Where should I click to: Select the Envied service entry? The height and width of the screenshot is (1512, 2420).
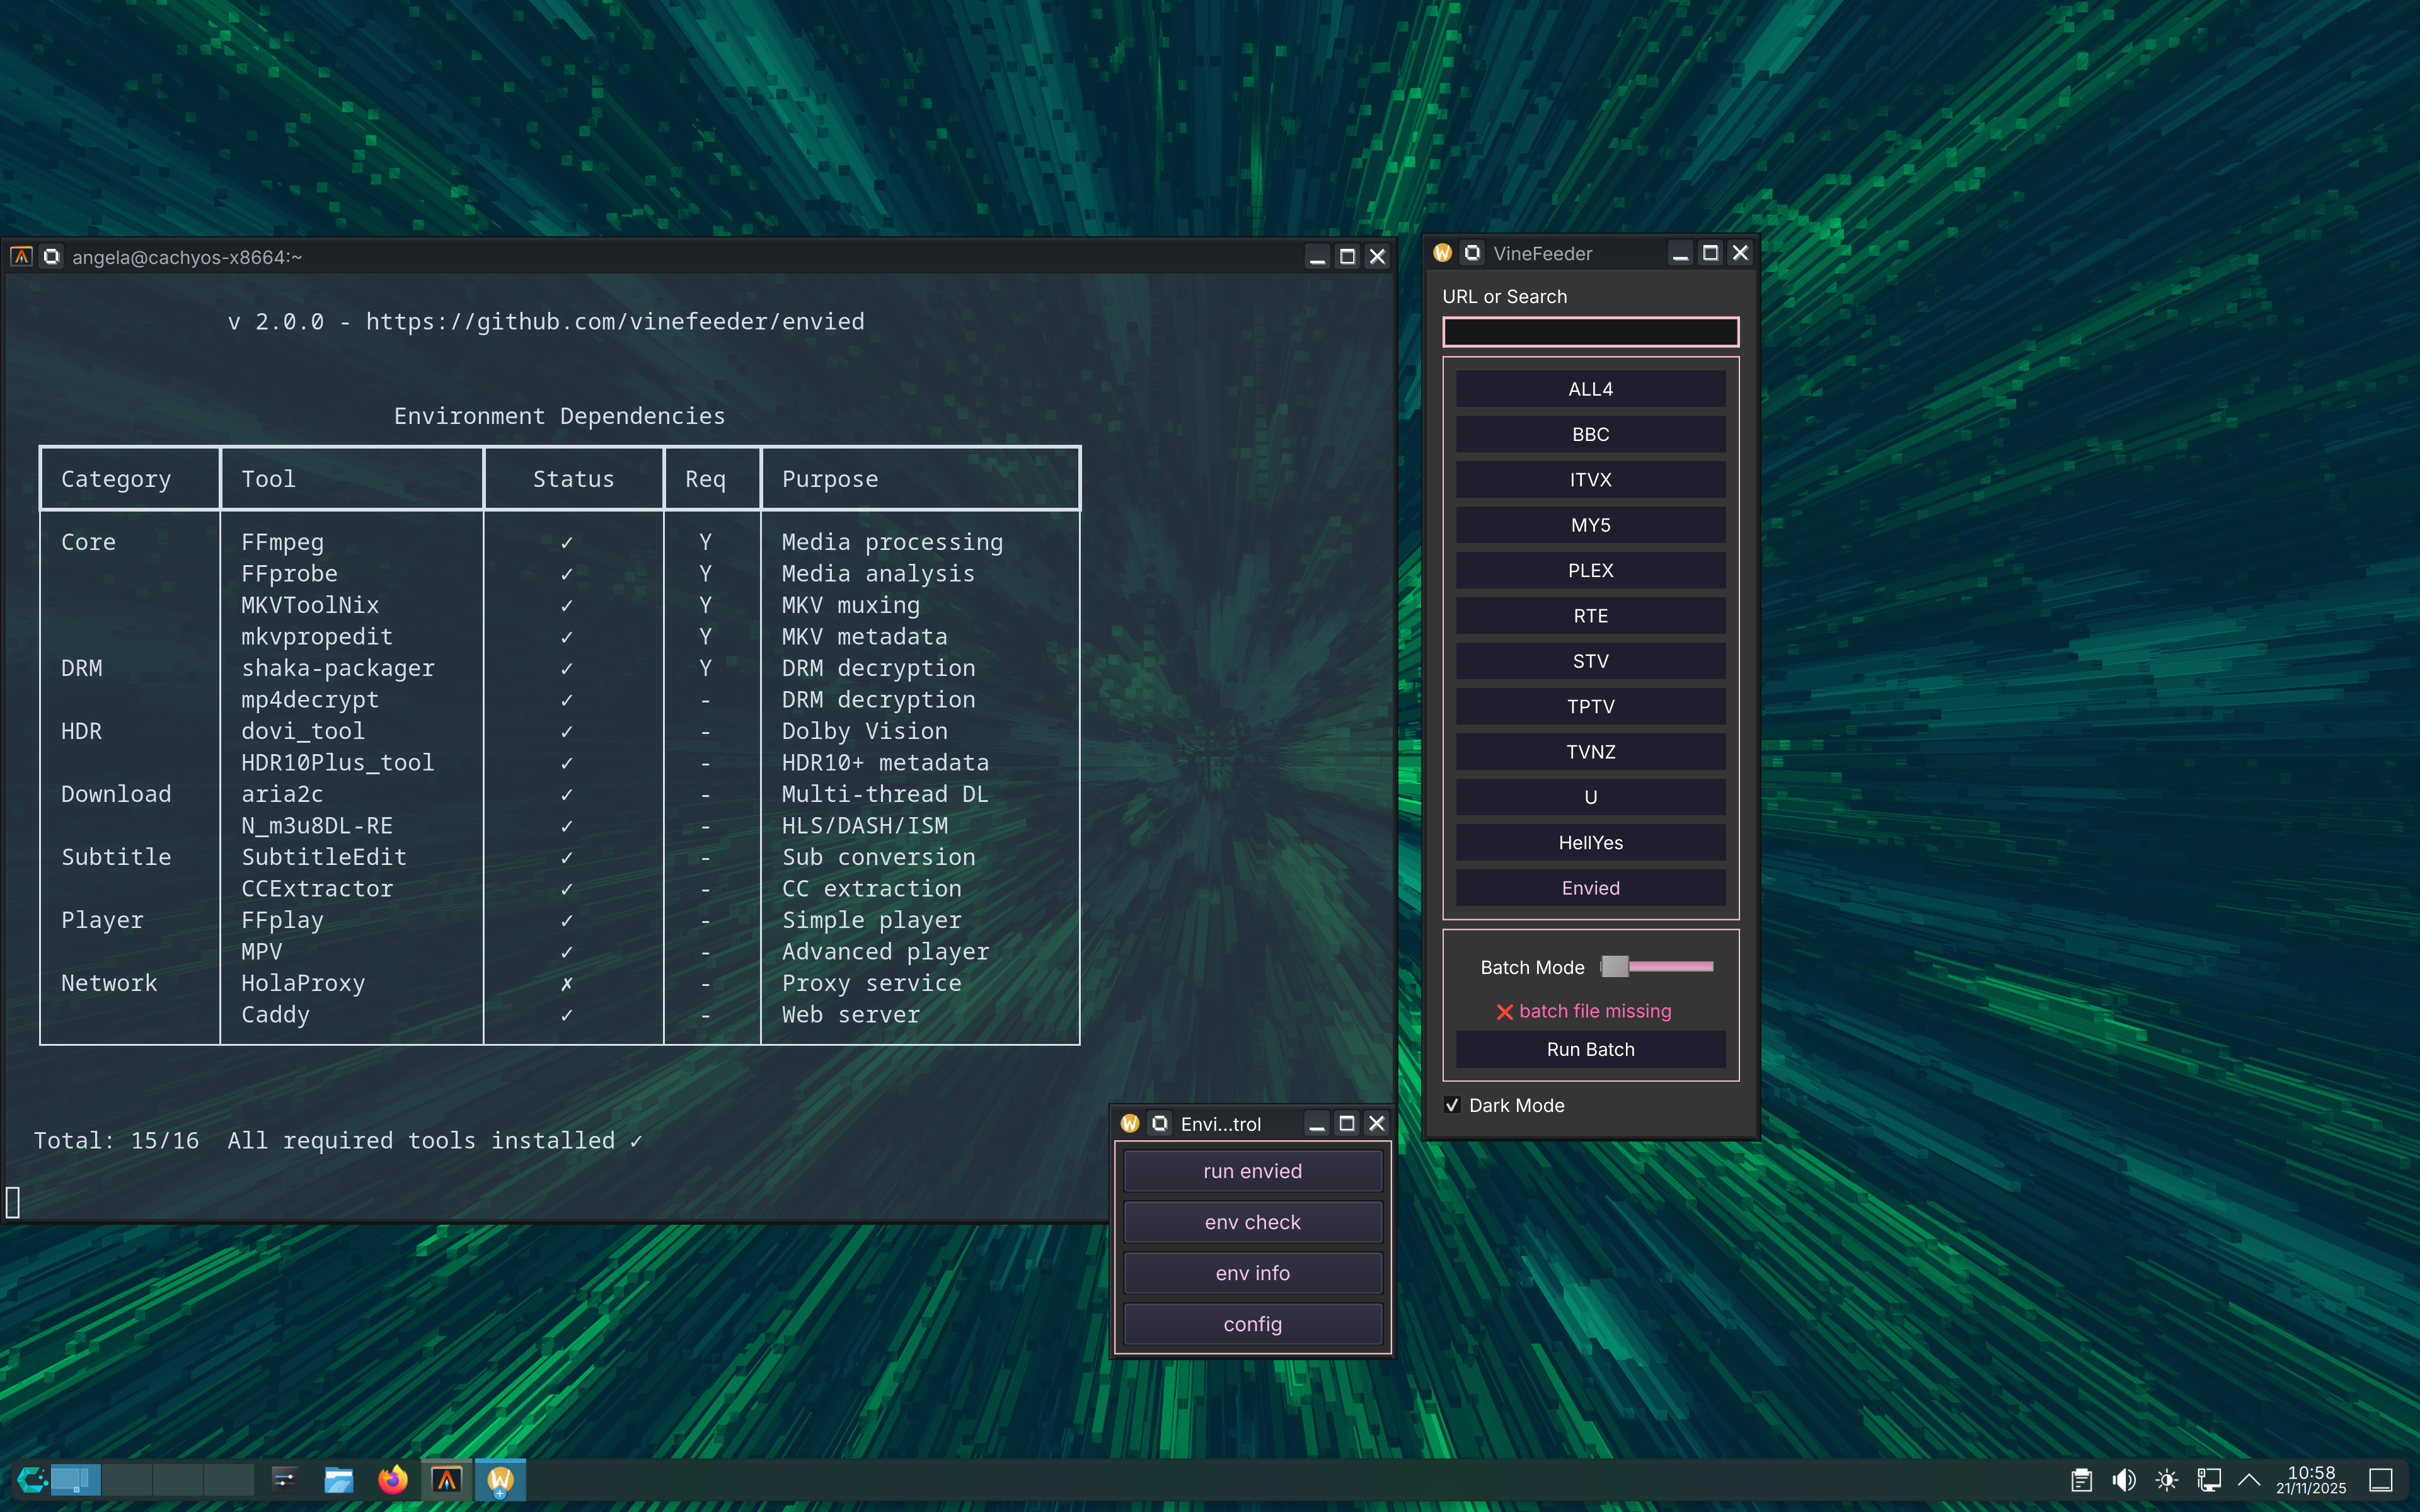tap(1590, 888)
